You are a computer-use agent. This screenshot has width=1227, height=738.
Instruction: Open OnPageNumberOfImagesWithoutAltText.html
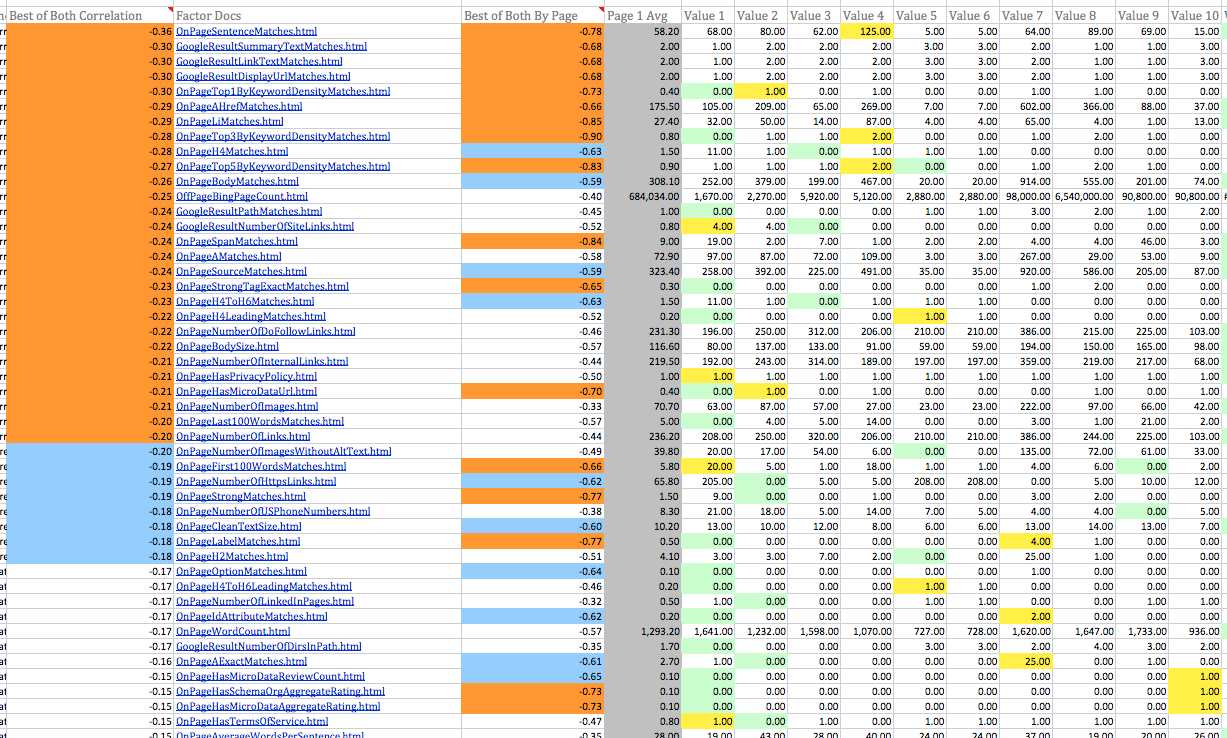coord(284,452)
